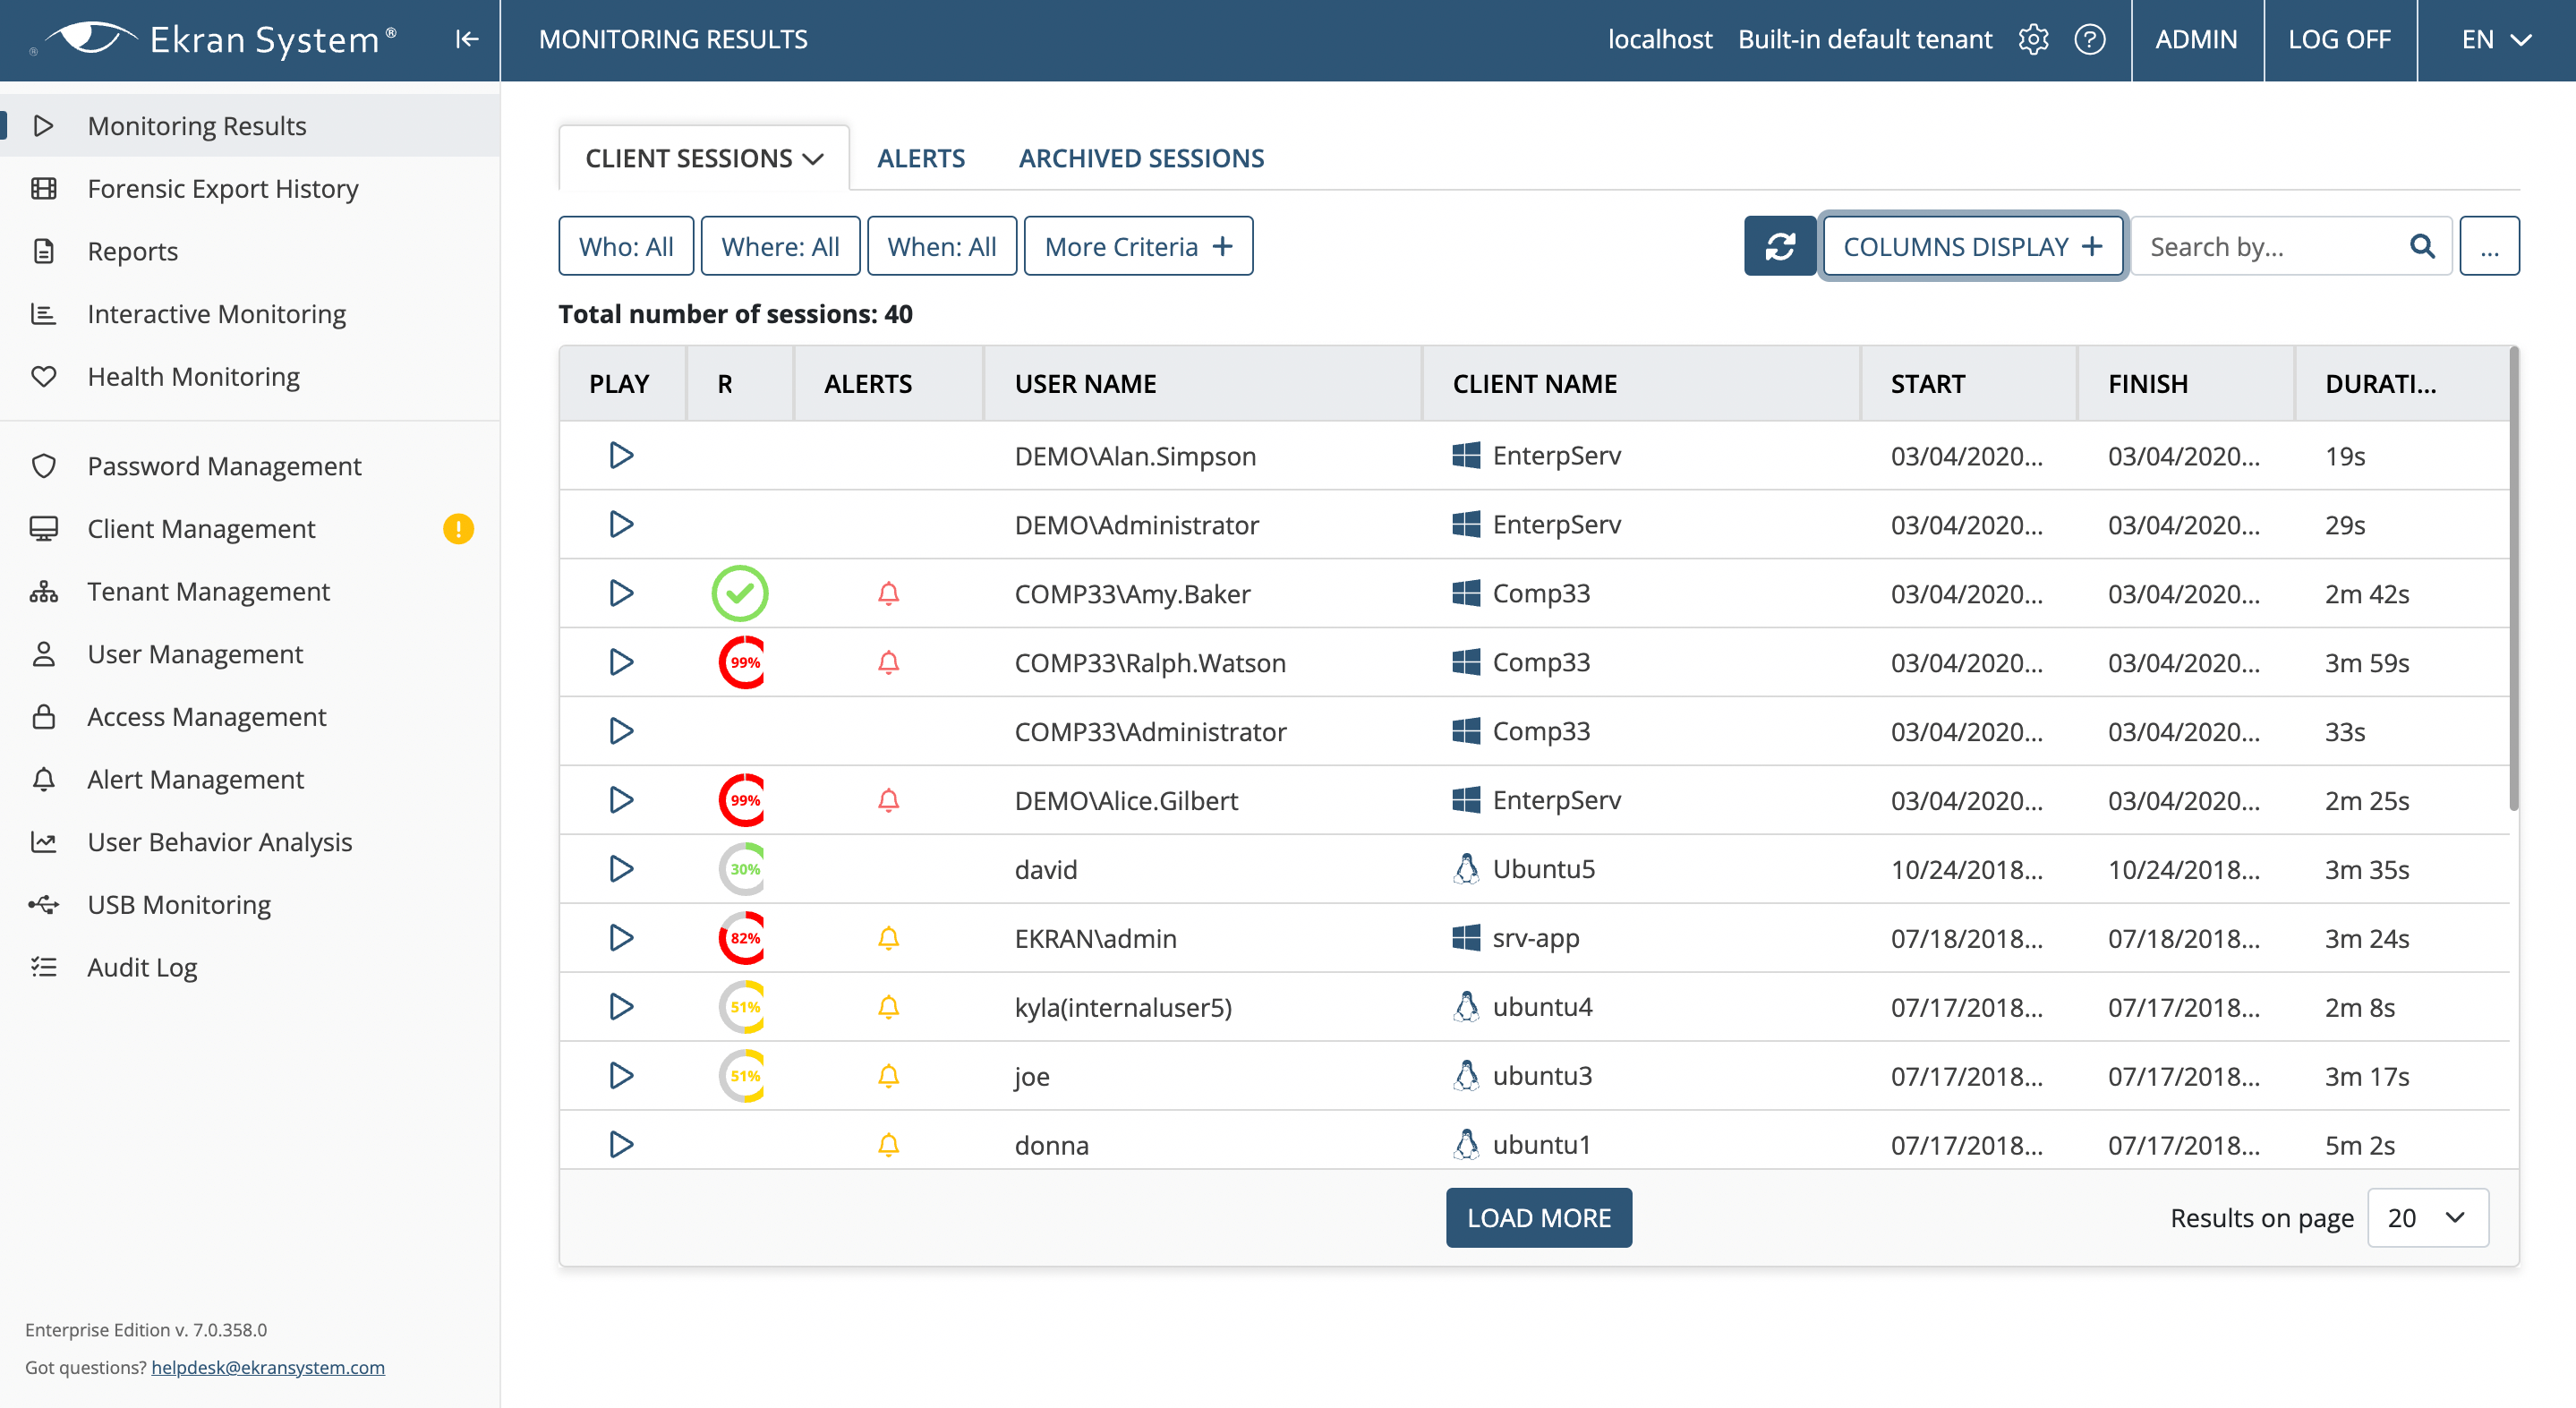This screenshot has width=2576, height=1408.
Task: Click the red alert bell for Amy.Baker
Action: coord(888,594)
